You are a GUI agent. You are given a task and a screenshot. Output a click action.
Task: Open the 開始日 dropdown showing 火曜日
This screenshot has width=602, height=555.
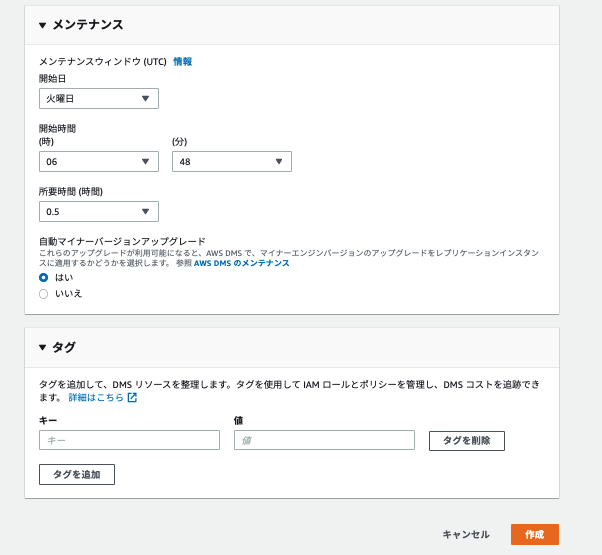click(99, 99)
